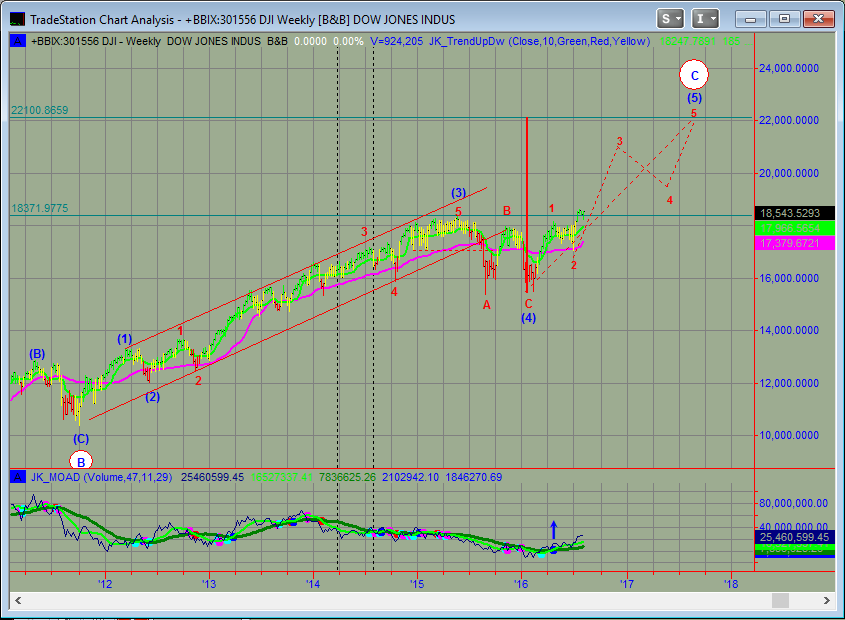Click the '16 date axis label
The width and height of the screenshot is (845, 620).
tap(521, 584)
